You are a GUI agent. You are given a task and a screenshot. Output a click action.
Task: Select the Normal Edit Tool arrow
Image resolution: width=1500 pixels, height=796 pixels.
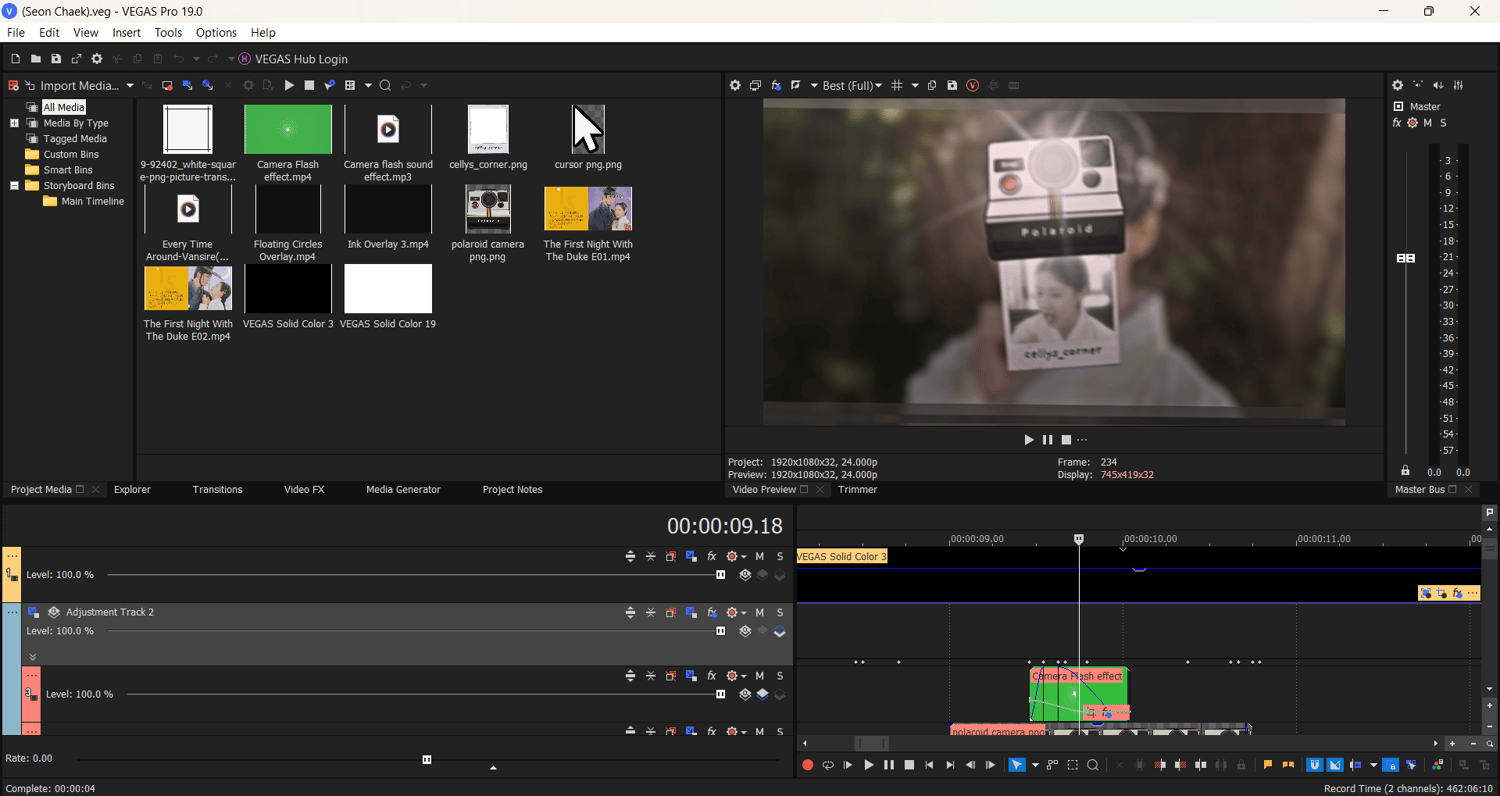click(x=1017, y=765)
